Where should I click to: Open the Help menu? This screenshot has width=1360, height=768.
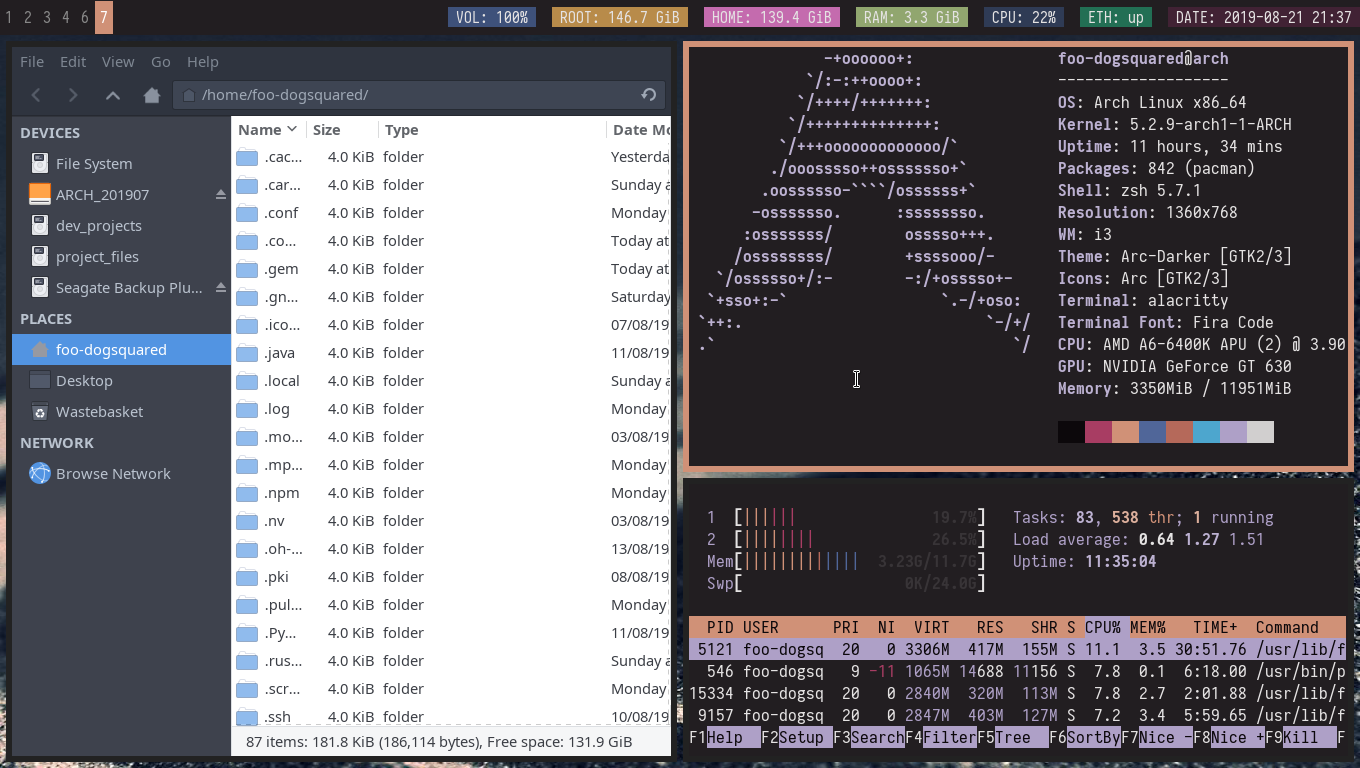(x=203, y=62)
